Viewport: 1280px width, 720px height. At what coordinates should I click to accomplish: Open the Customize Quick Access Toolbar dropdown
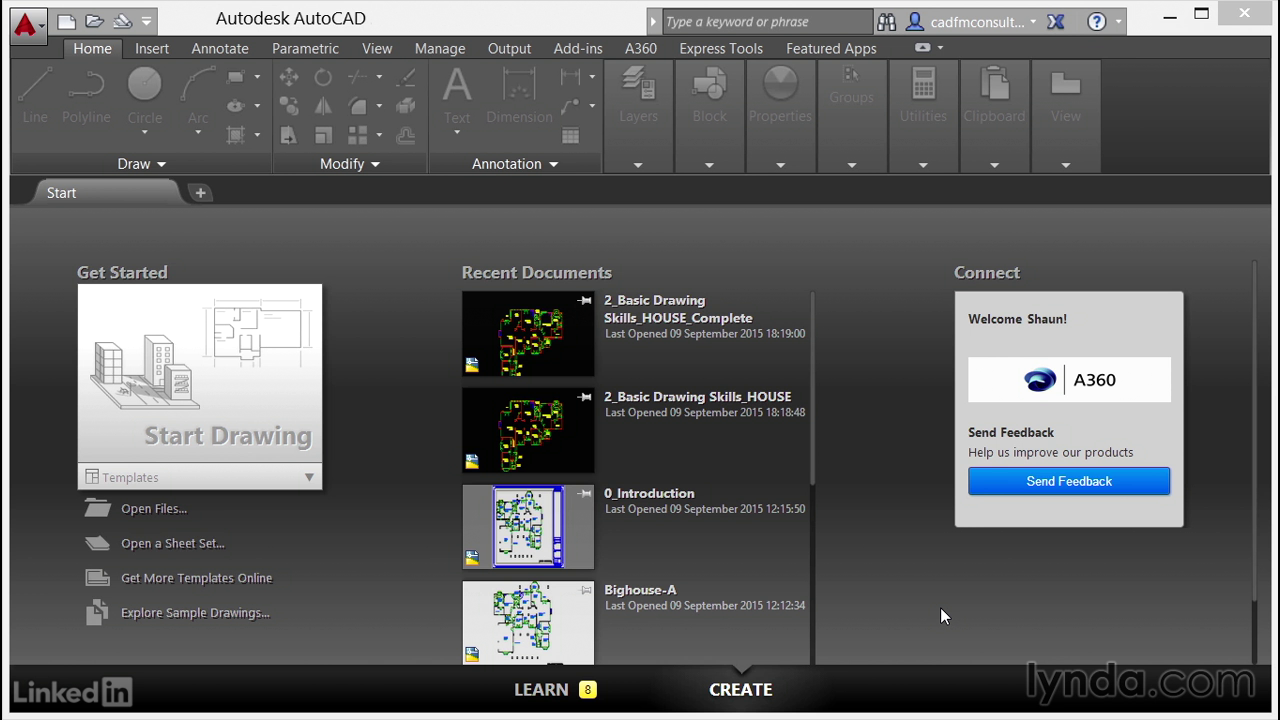coord(147,21)
